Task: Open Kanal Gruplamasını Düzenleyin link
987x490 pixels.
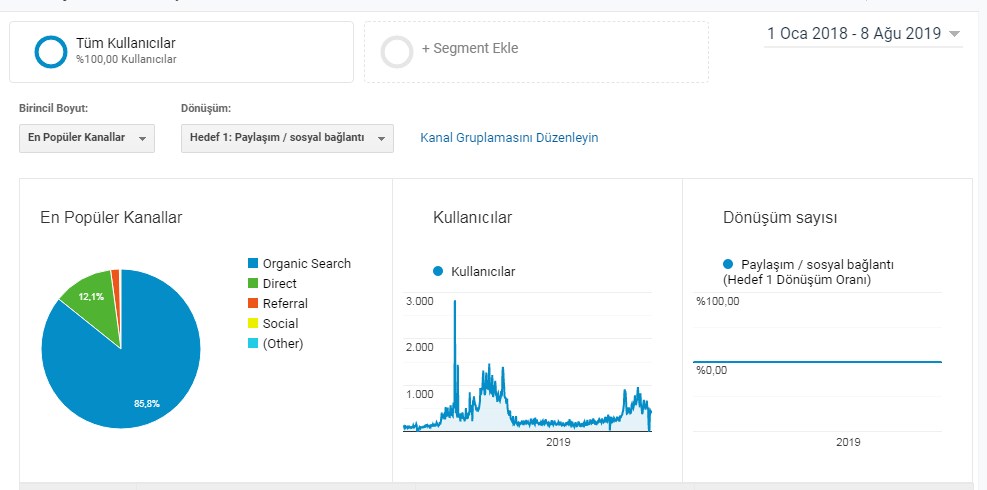Action: (x=509, y=137)
